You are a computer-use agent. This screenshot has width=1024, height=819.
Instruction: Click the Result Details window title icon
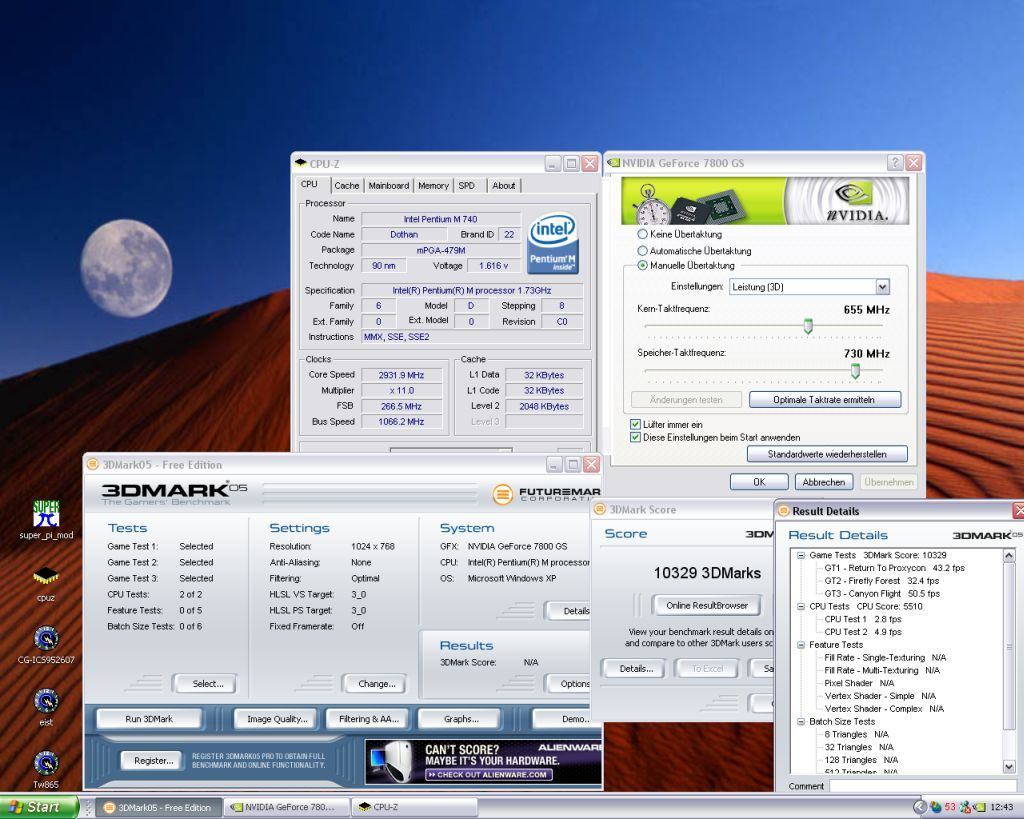(783, 511)
